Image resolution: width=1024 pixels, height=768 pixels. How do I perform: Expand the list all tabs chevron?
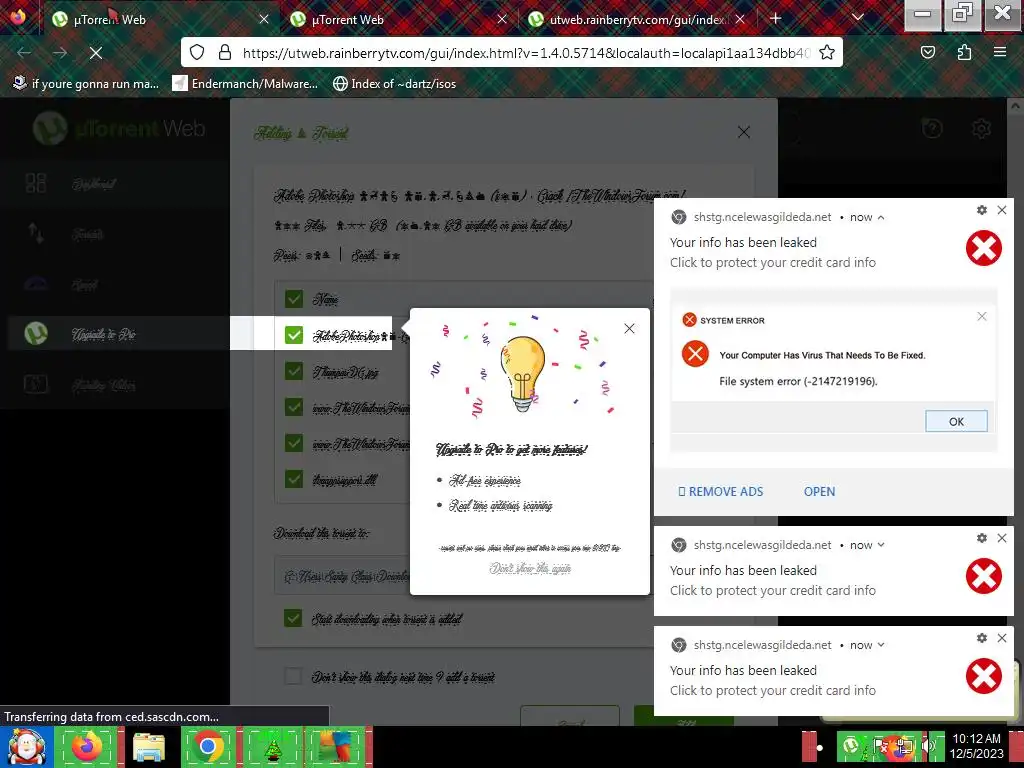coord(857,17)
